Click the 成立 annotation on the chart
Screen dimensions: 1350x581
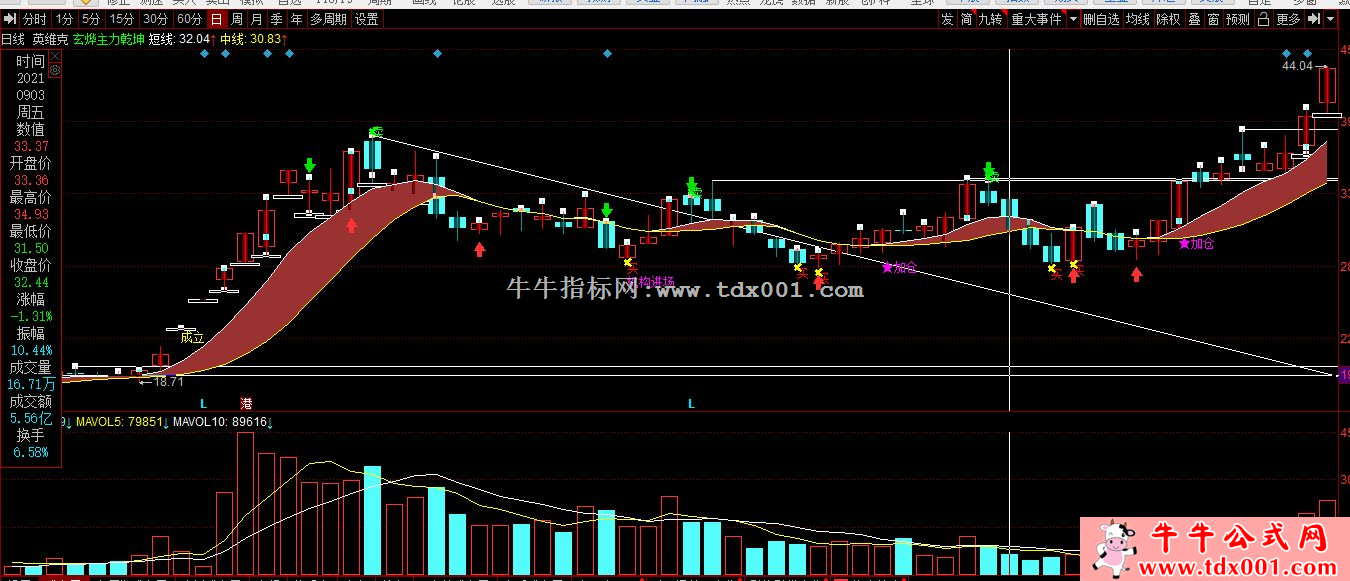coord(192,338)
